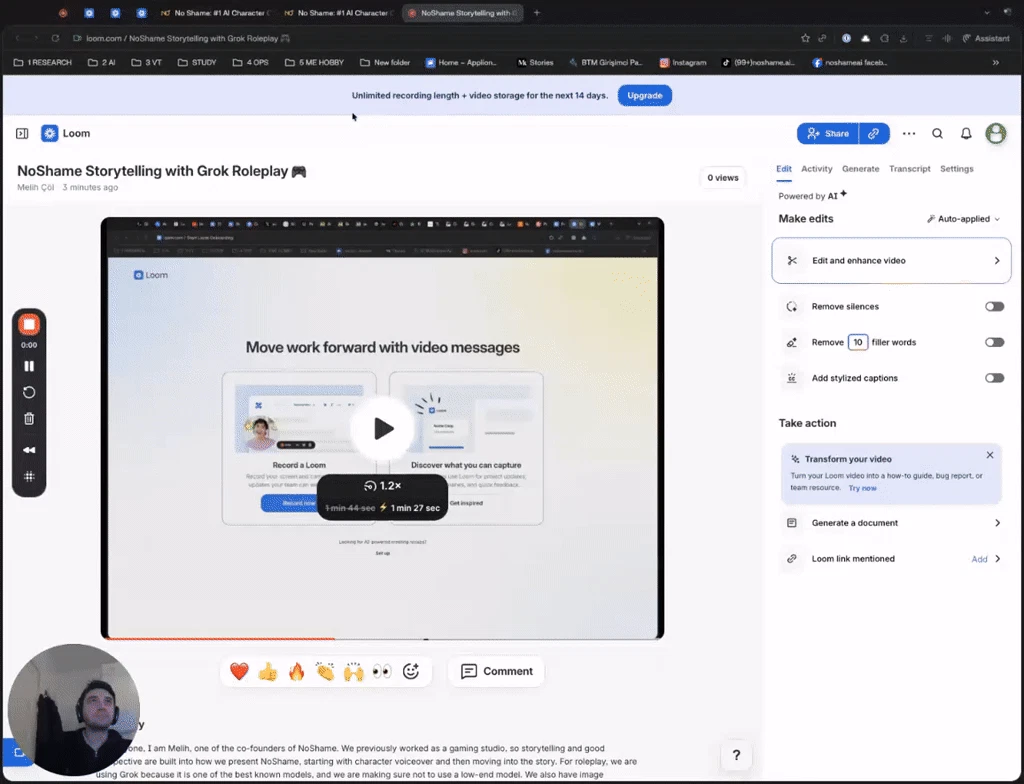Screen dimensions: 1024x784
Task: Show more bookmarks with the double chevron
Action: point(996,63)
